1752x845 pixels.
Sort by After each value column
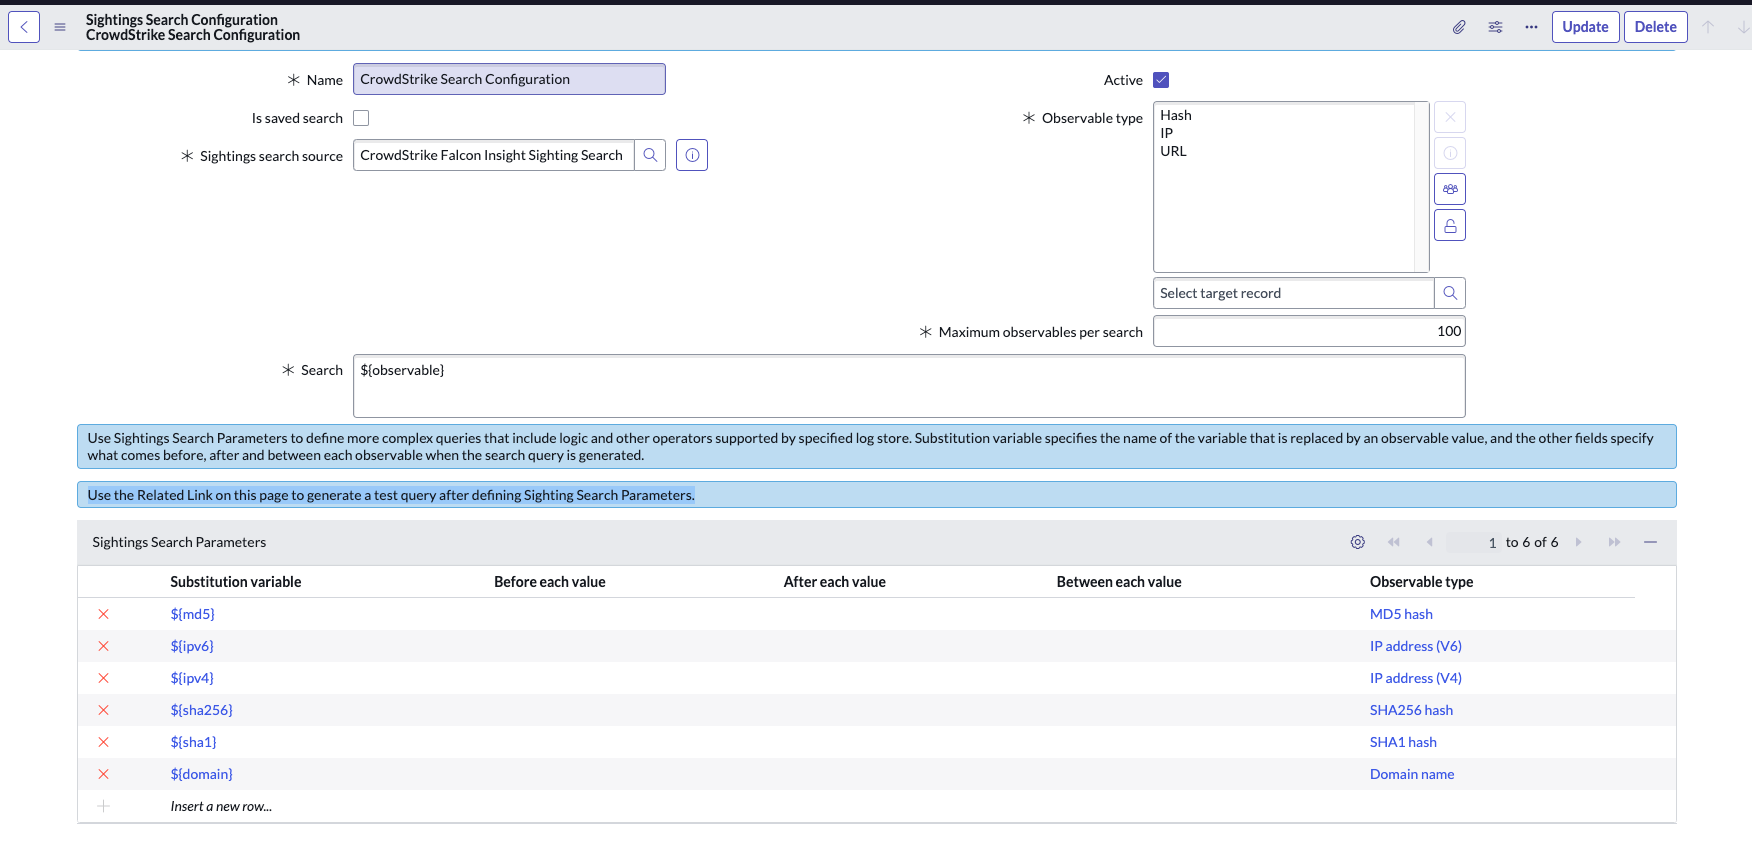point(834,582)
